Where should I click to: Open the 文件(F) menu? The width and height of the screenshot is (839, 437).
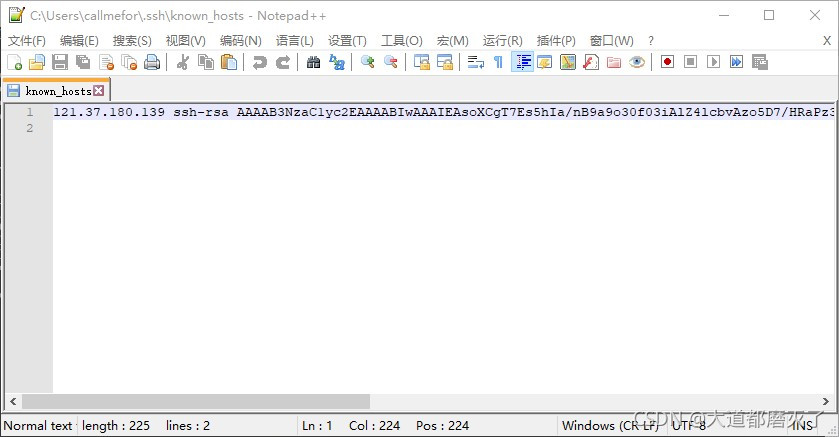(27, 41)
